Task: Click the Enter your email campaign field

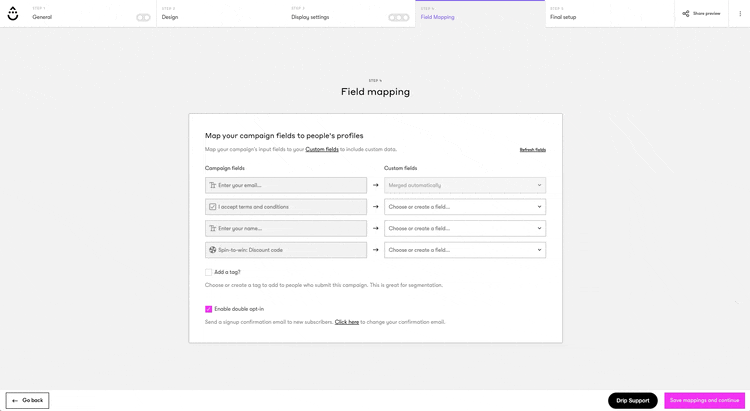Action: coord(286,185)
